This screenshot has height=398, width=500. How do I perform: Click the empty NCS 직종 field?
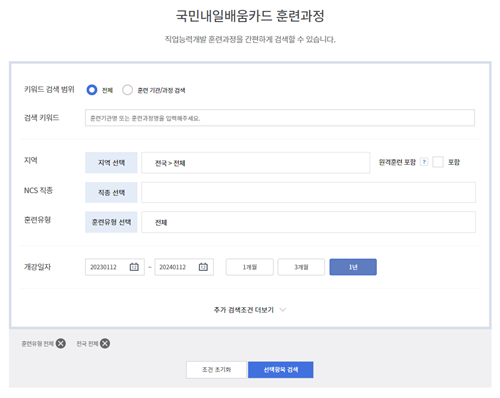[x=308, y=192]
